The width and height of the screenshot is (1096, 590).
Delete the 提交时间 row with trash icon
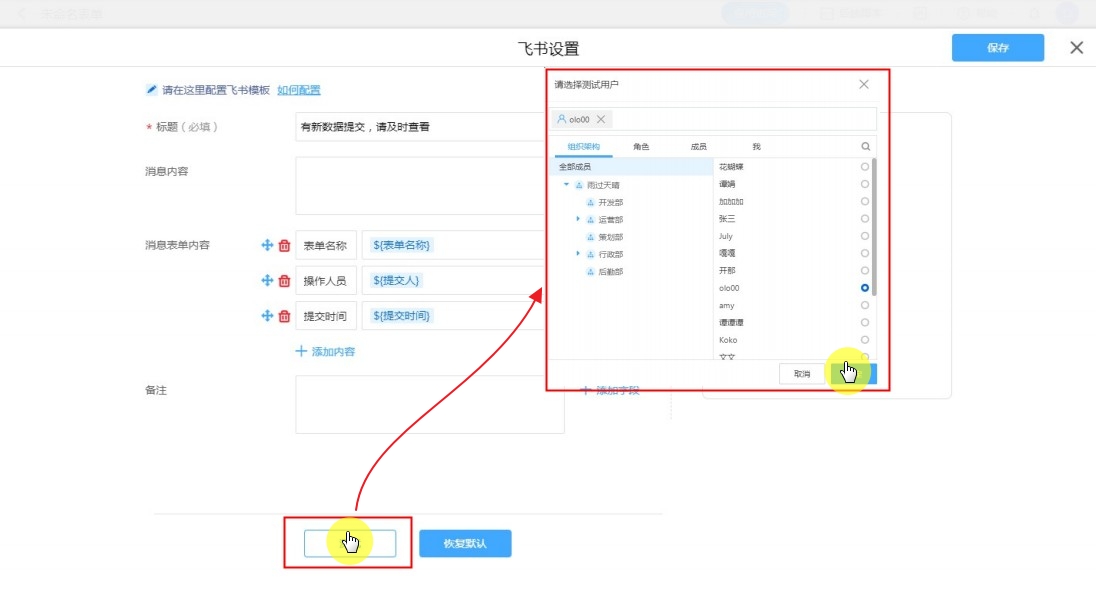click(284, 316)
